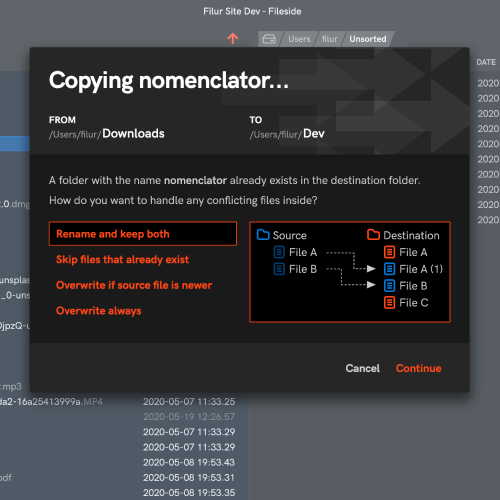Click date 2020-05-08 19:53.31
This screenshot has height=500, width=500.
pyautogui.click(x=189, y=477)
